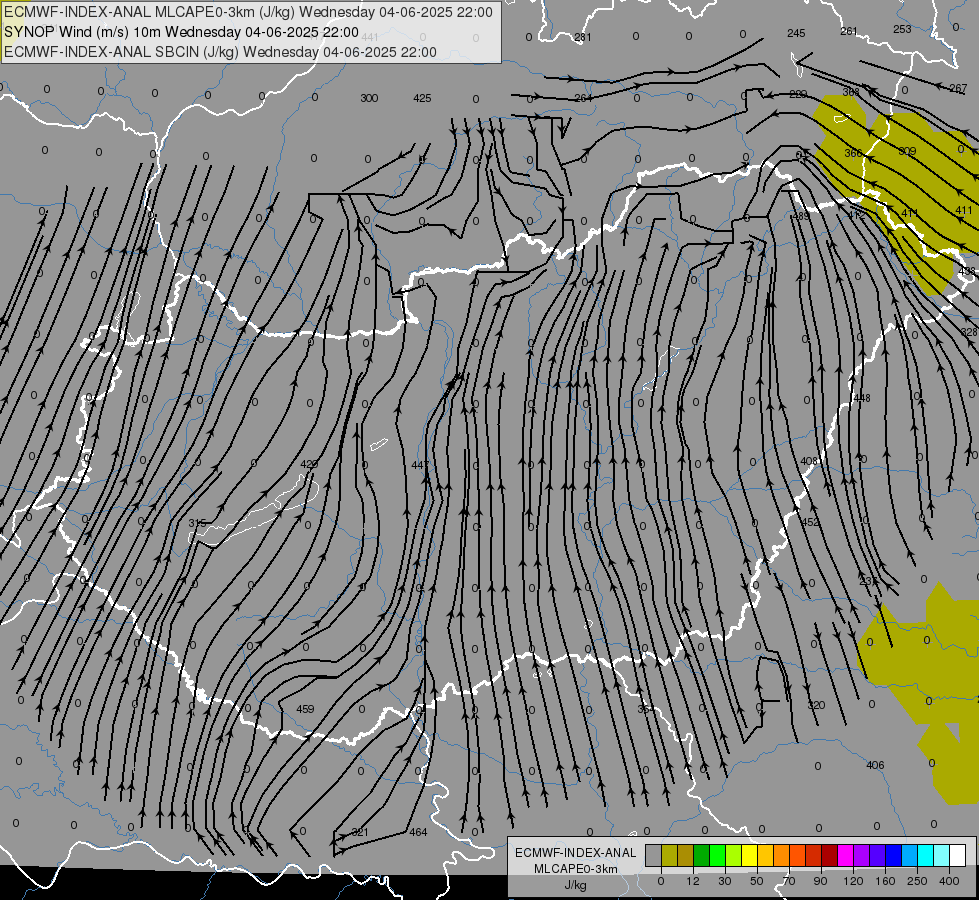979x900 pixels.
Task: Click station value 448 on map
Action: click(862, 398)
